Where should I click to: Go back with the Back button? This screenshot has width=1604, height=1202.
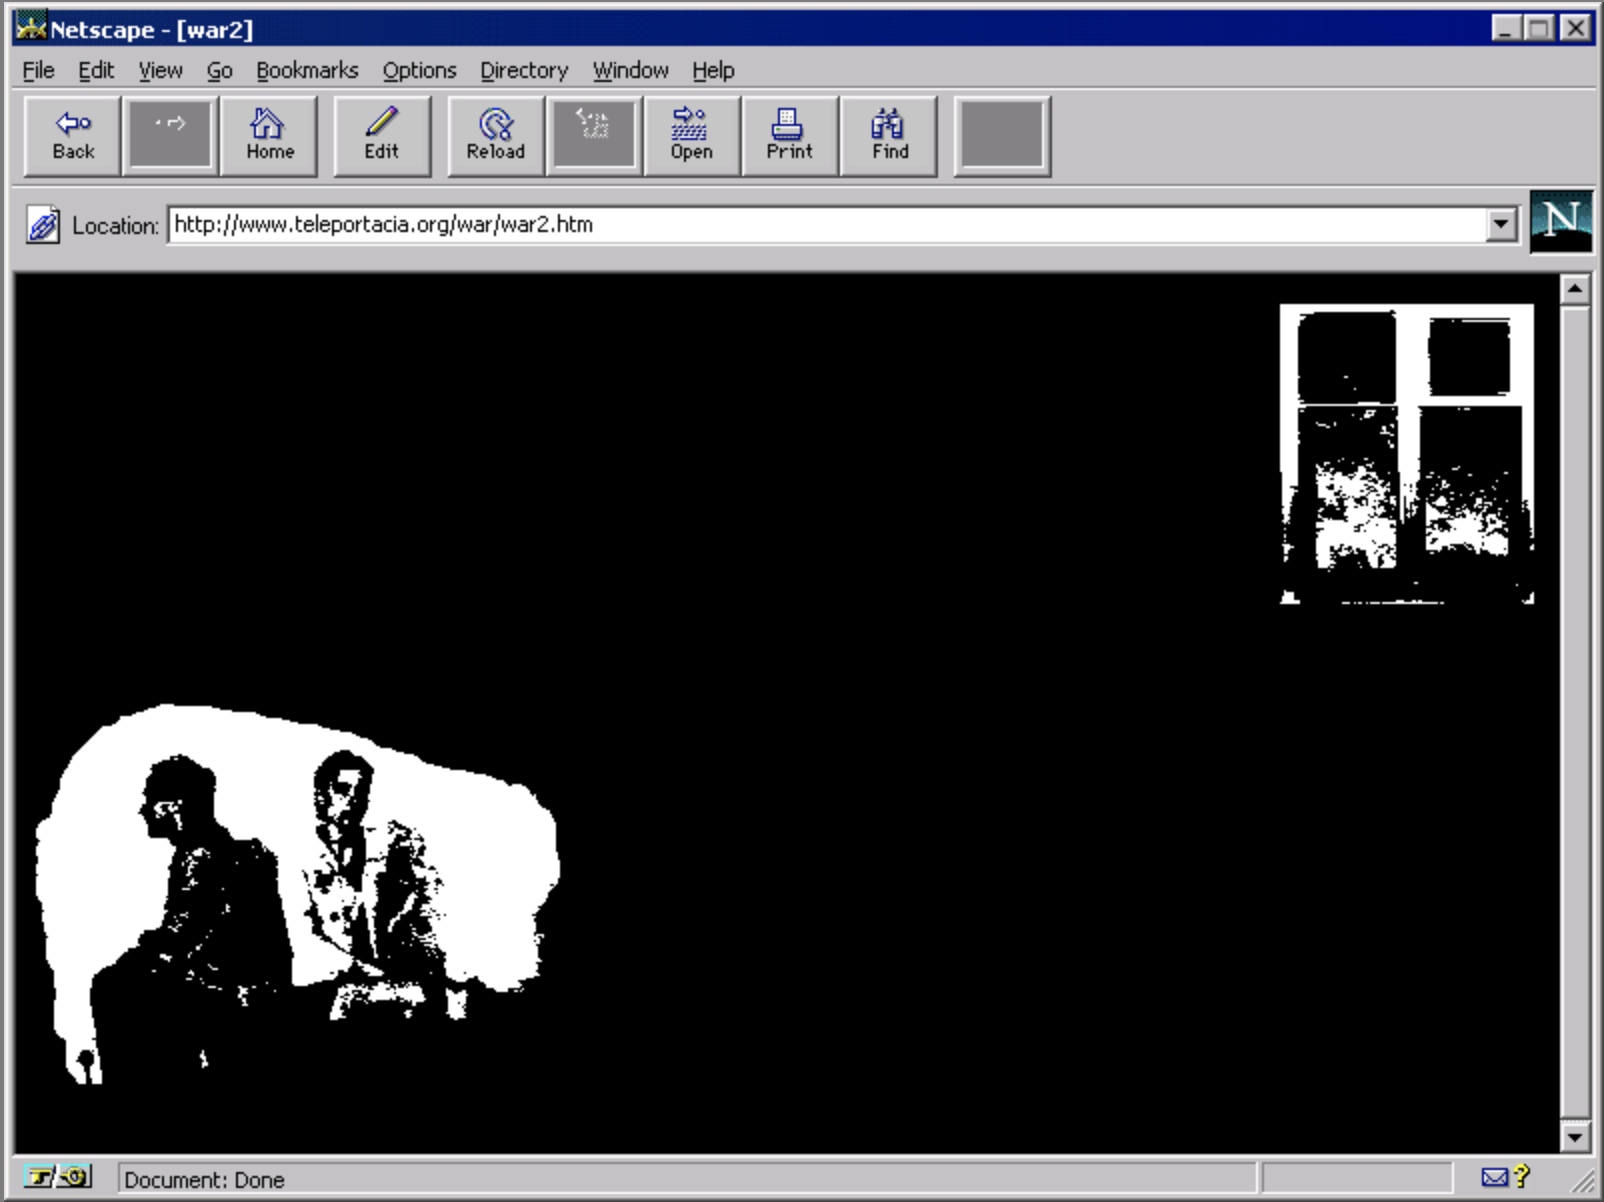tap(72, 137)
